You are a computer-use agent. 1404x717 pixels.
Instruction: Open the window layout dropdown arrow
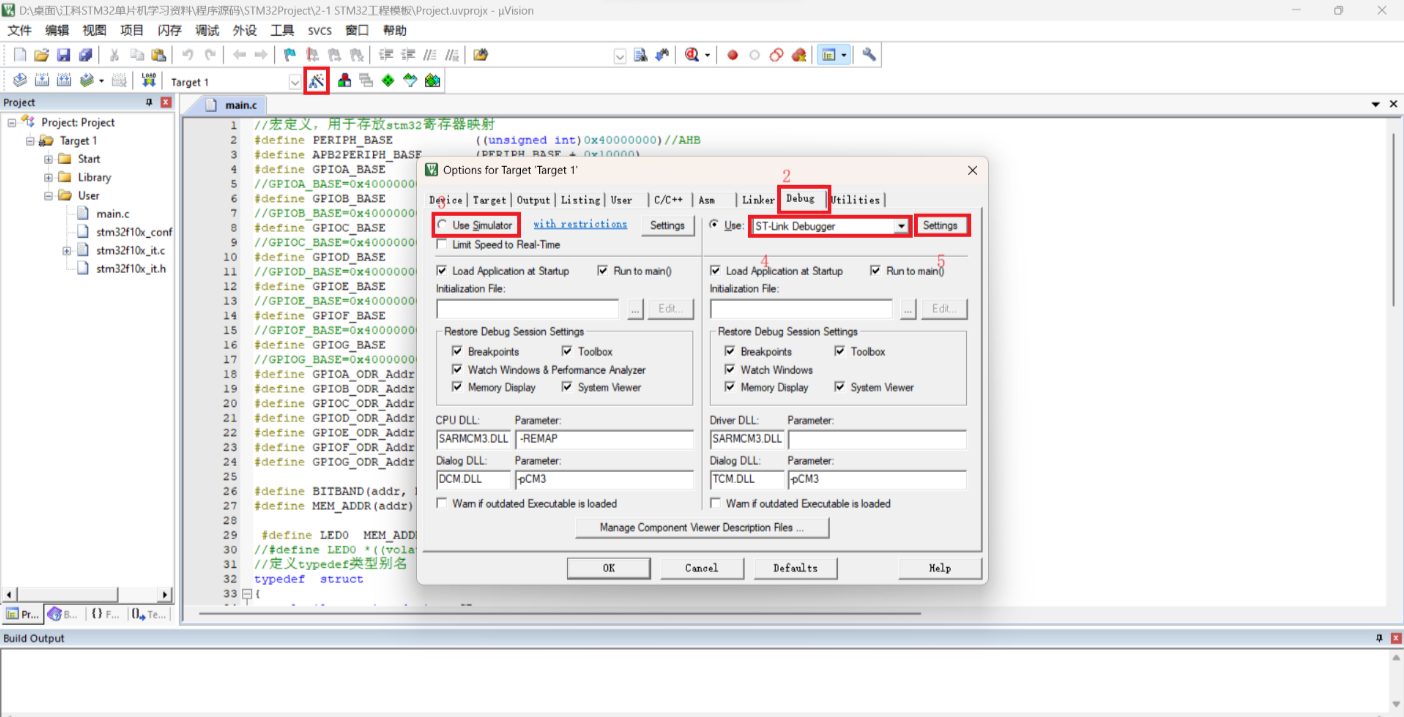click(845, 55)
